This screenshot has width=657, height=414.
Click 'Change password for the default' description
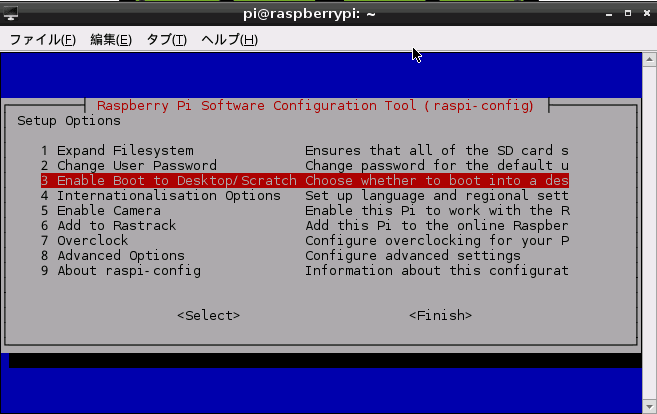pyautogui.click(x=437, y=166)
